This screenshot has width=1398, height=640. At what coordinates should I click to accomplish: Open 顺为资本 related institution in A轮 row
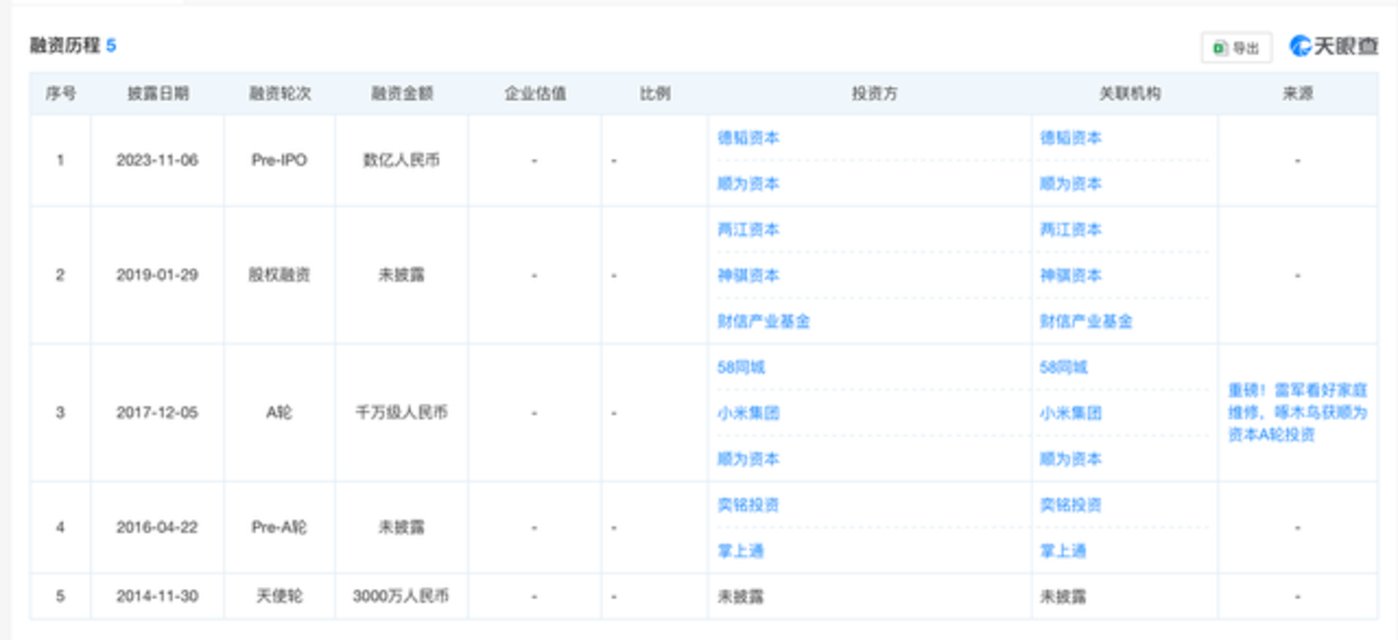(x=1070, y=459)
